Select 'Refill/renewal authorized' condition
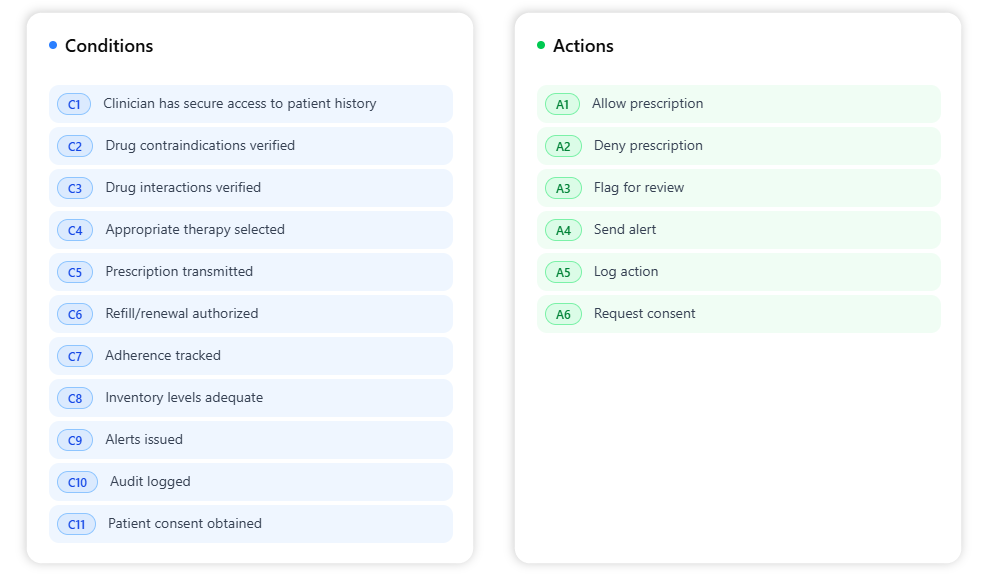 tap(182, 314)
